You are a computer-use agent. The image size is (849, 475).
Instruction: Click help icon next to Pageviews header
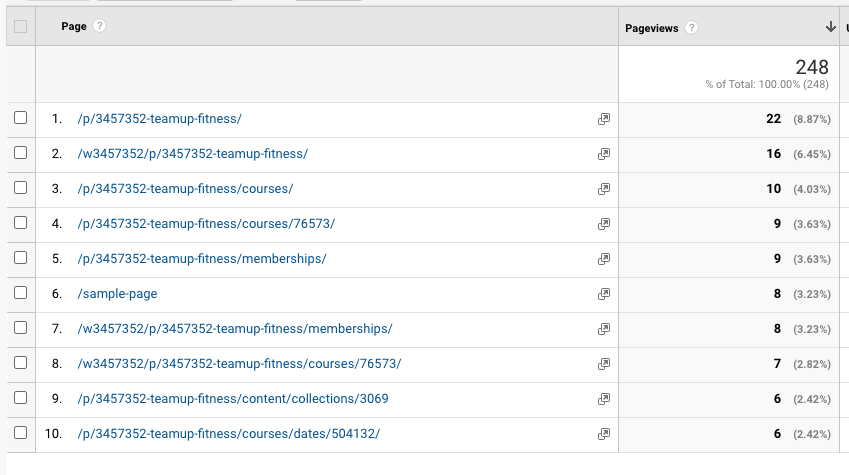click(692, 28)
